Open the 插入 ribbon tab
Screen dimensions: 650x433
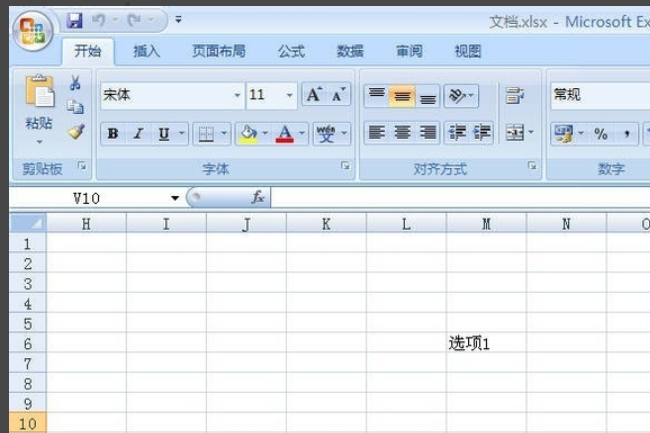pos(147,51)
